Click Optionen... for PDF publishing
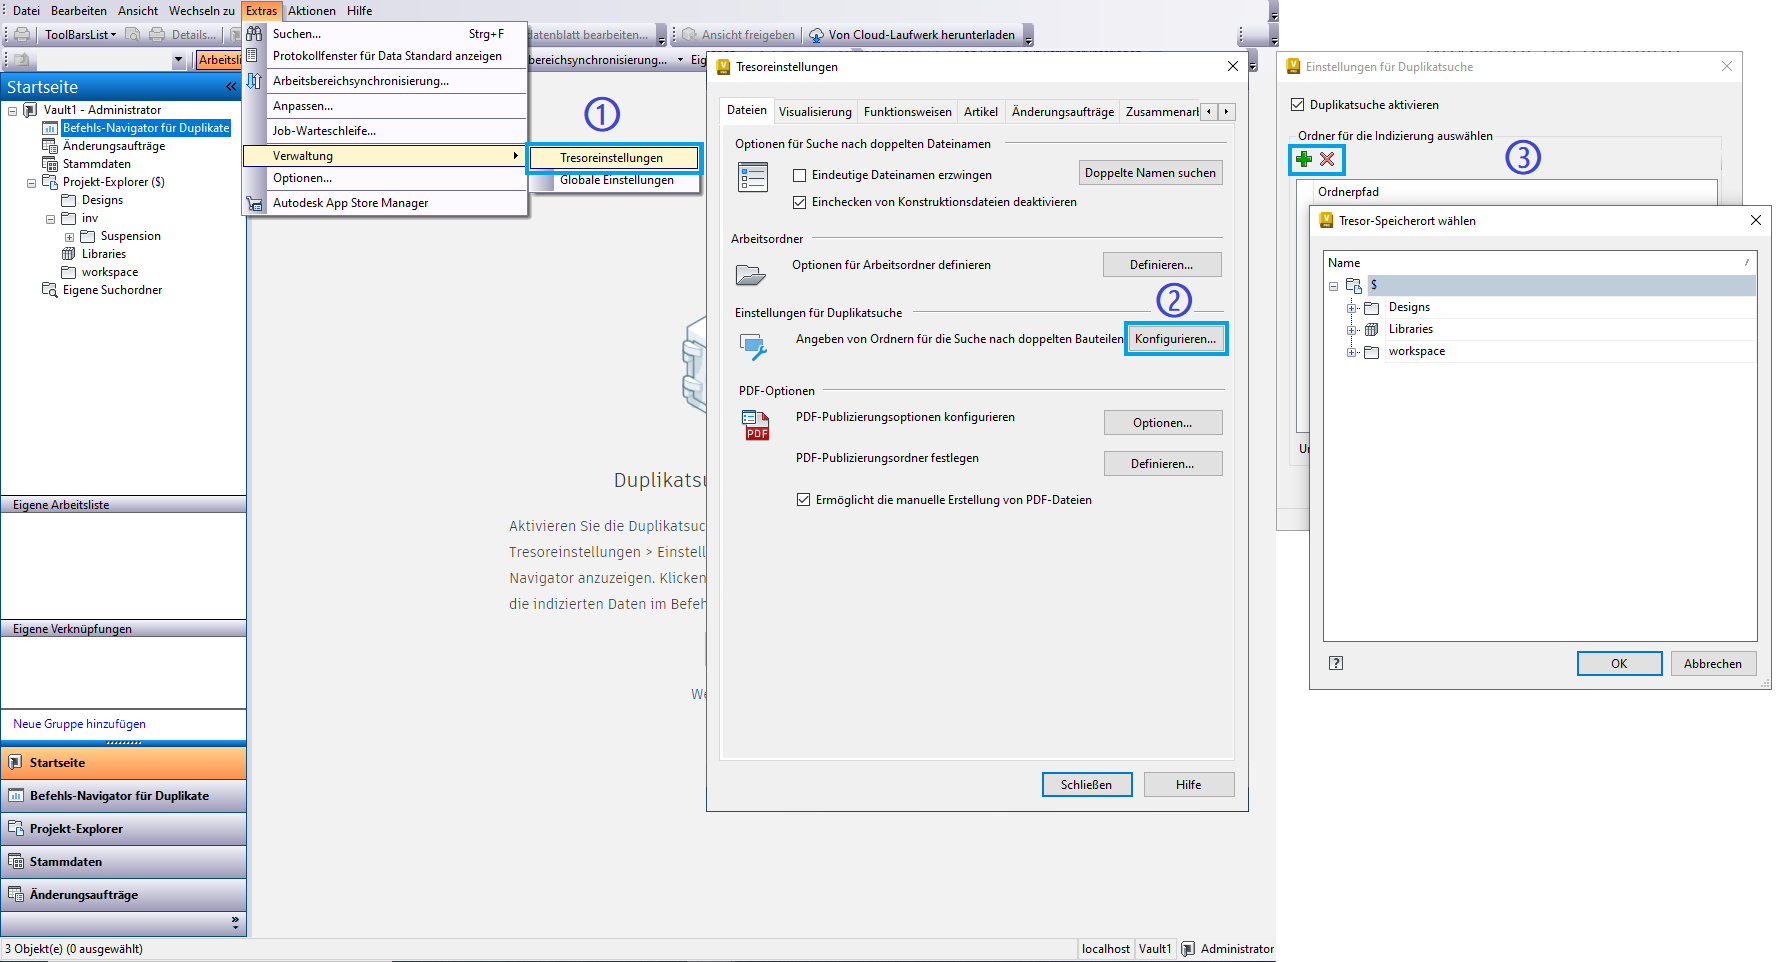The height and width of the screenshot is (962, 1779). 1163,423
